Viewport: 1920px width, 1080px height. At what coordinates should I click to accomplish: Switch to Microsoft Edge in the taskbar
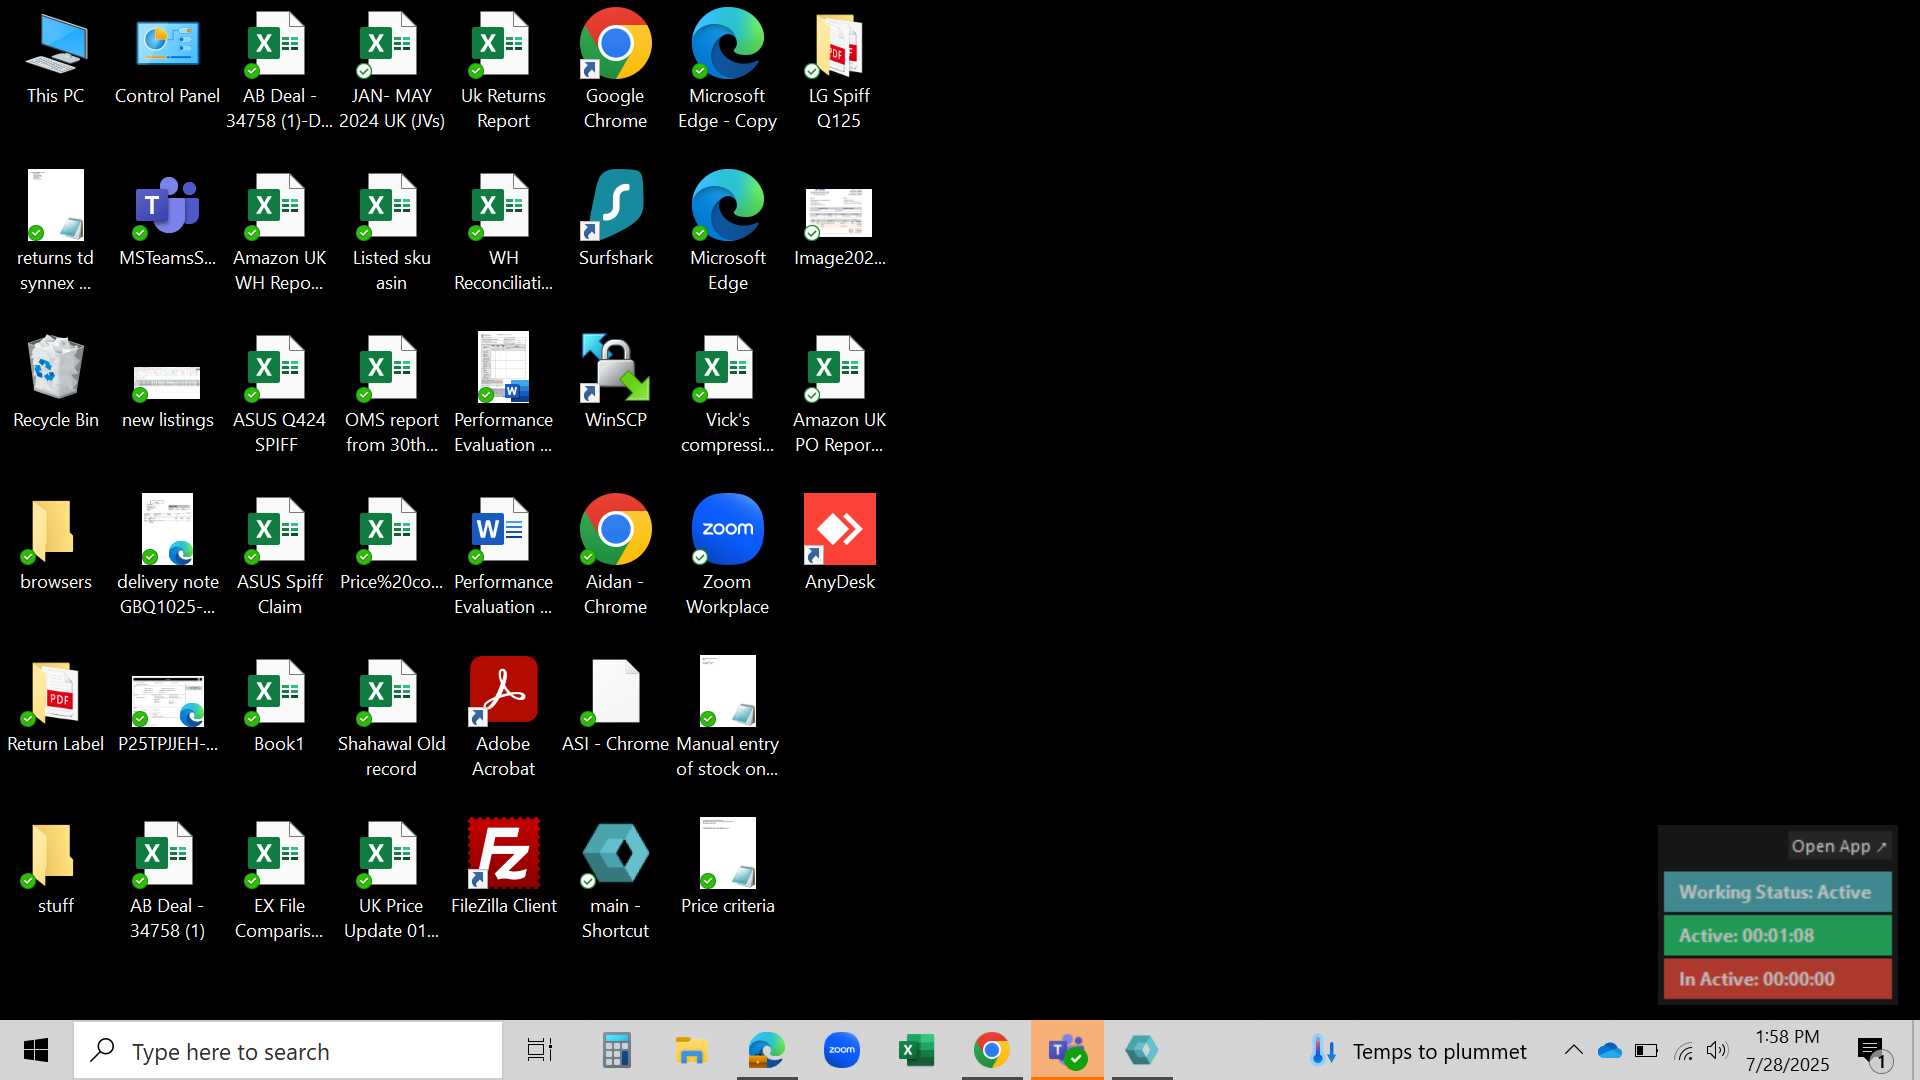[x=767, y=1050]
